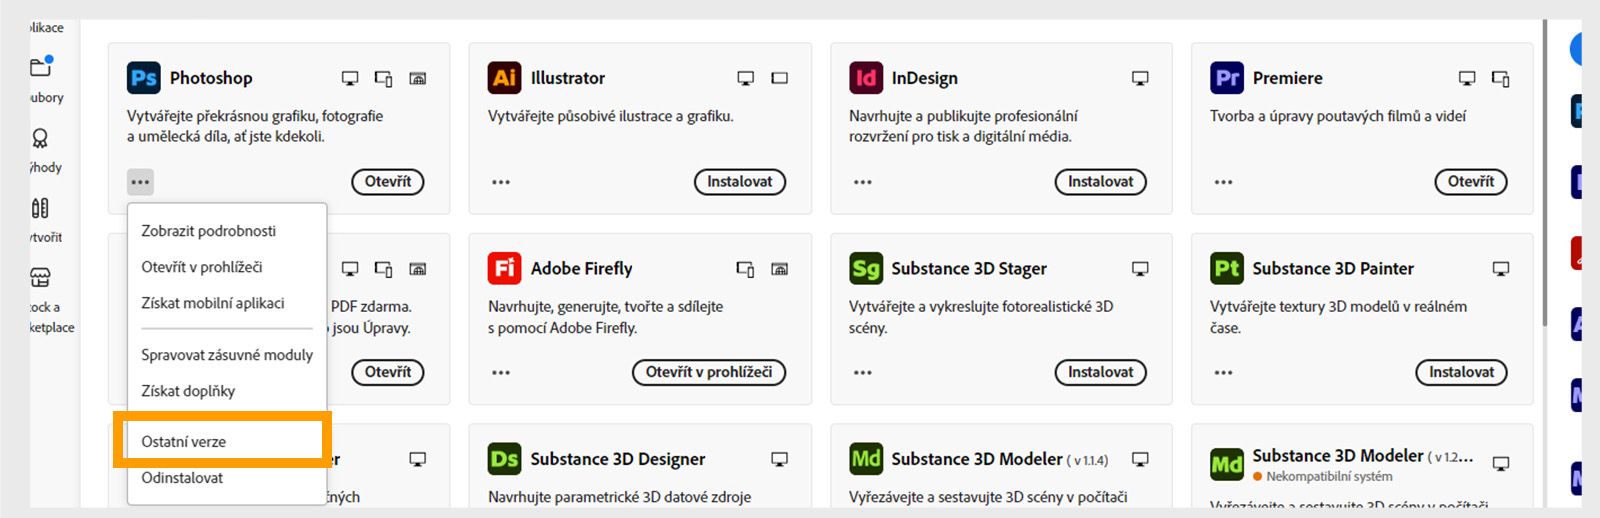1600x518 pixels.
Task: Click Premiere's desktop platform icon
Action: click(1467, 78)
